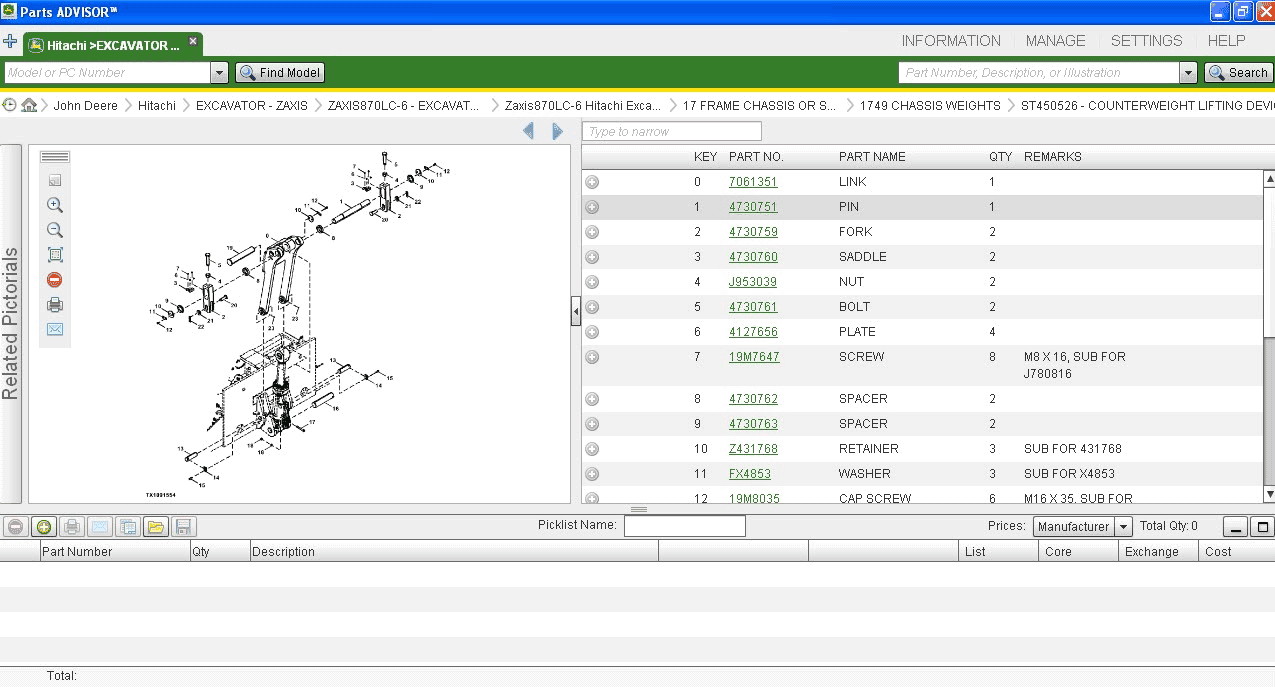Viewport: 1275px width, 687px height.
Task: Open the history clock icon in breadcrumb
Action: (9, 105)
